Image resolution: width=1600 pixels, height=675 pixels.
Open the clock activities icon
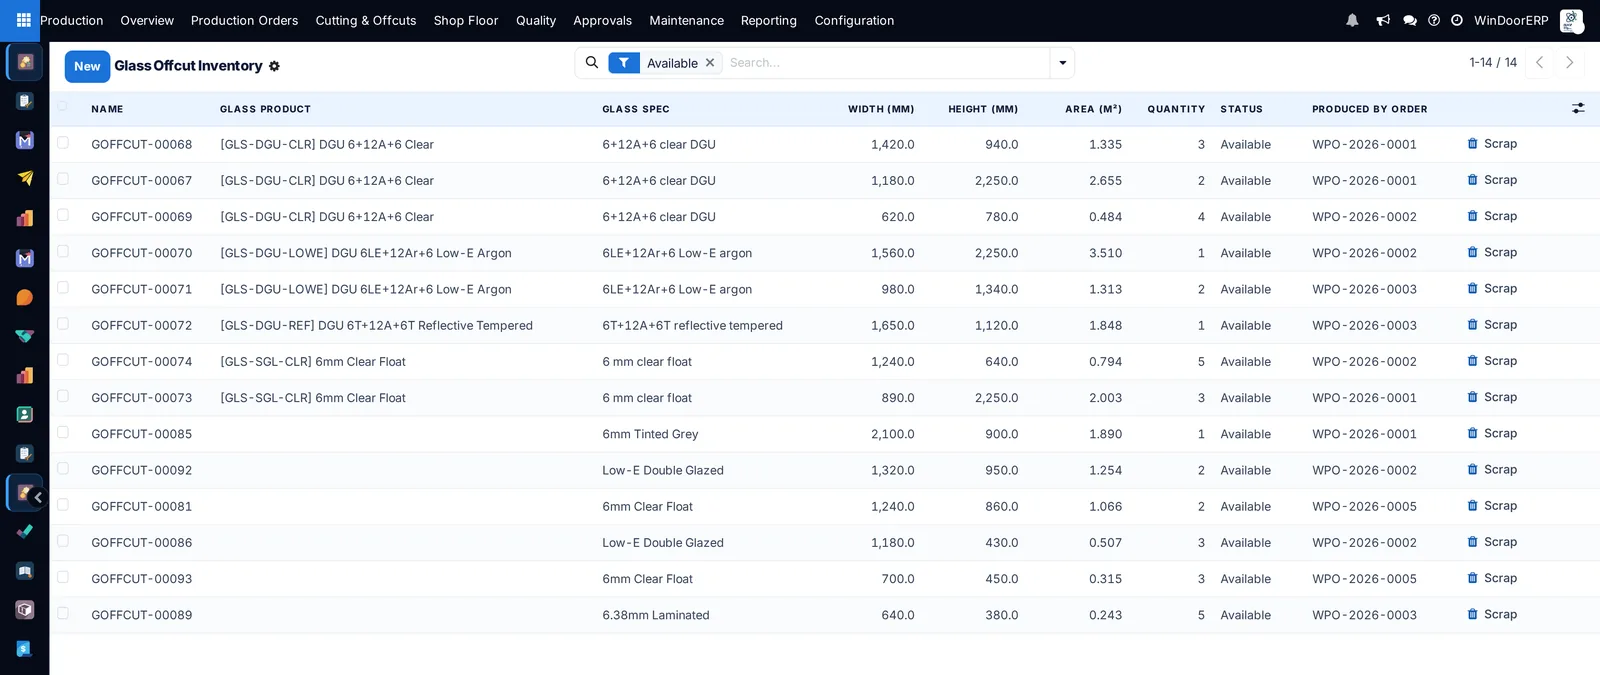(1457, 20)
